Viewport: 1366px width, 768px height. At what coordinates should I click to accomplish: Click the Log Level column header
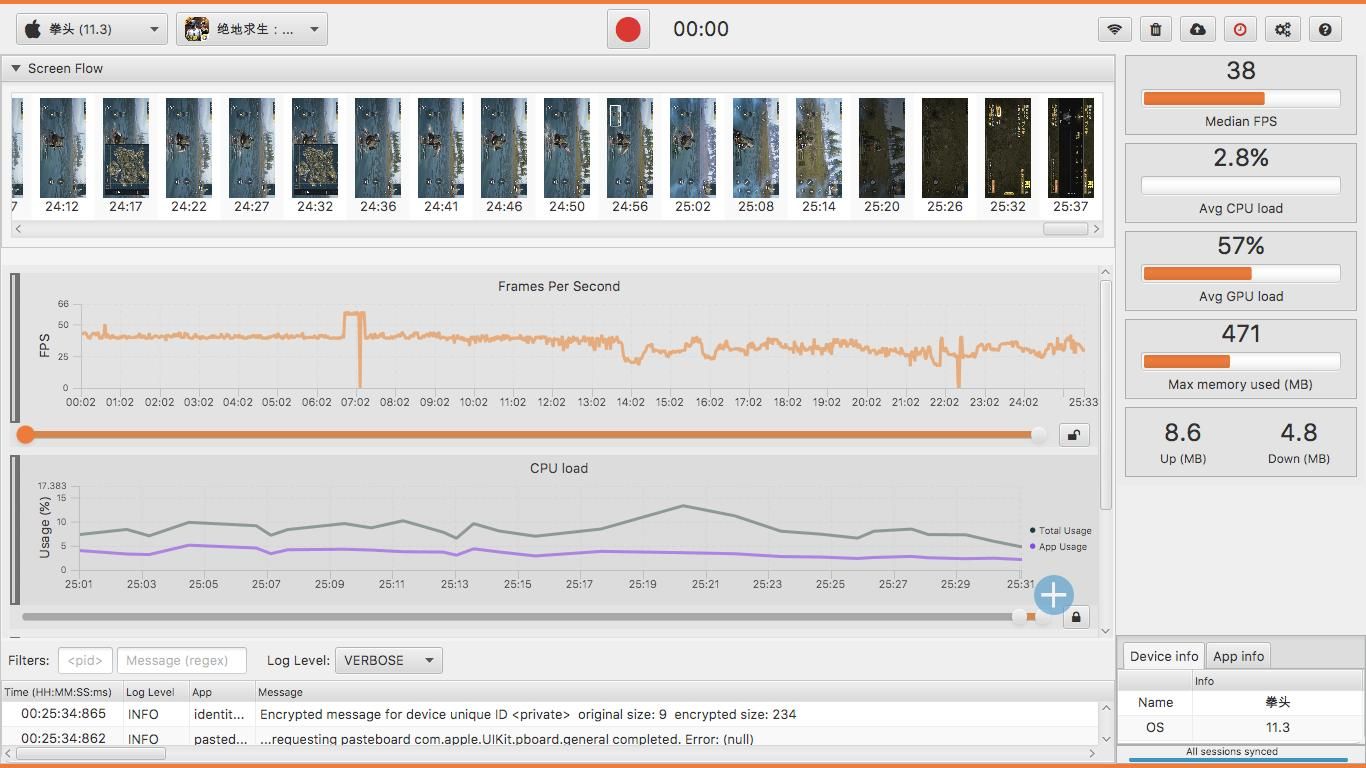pos(150,692)
